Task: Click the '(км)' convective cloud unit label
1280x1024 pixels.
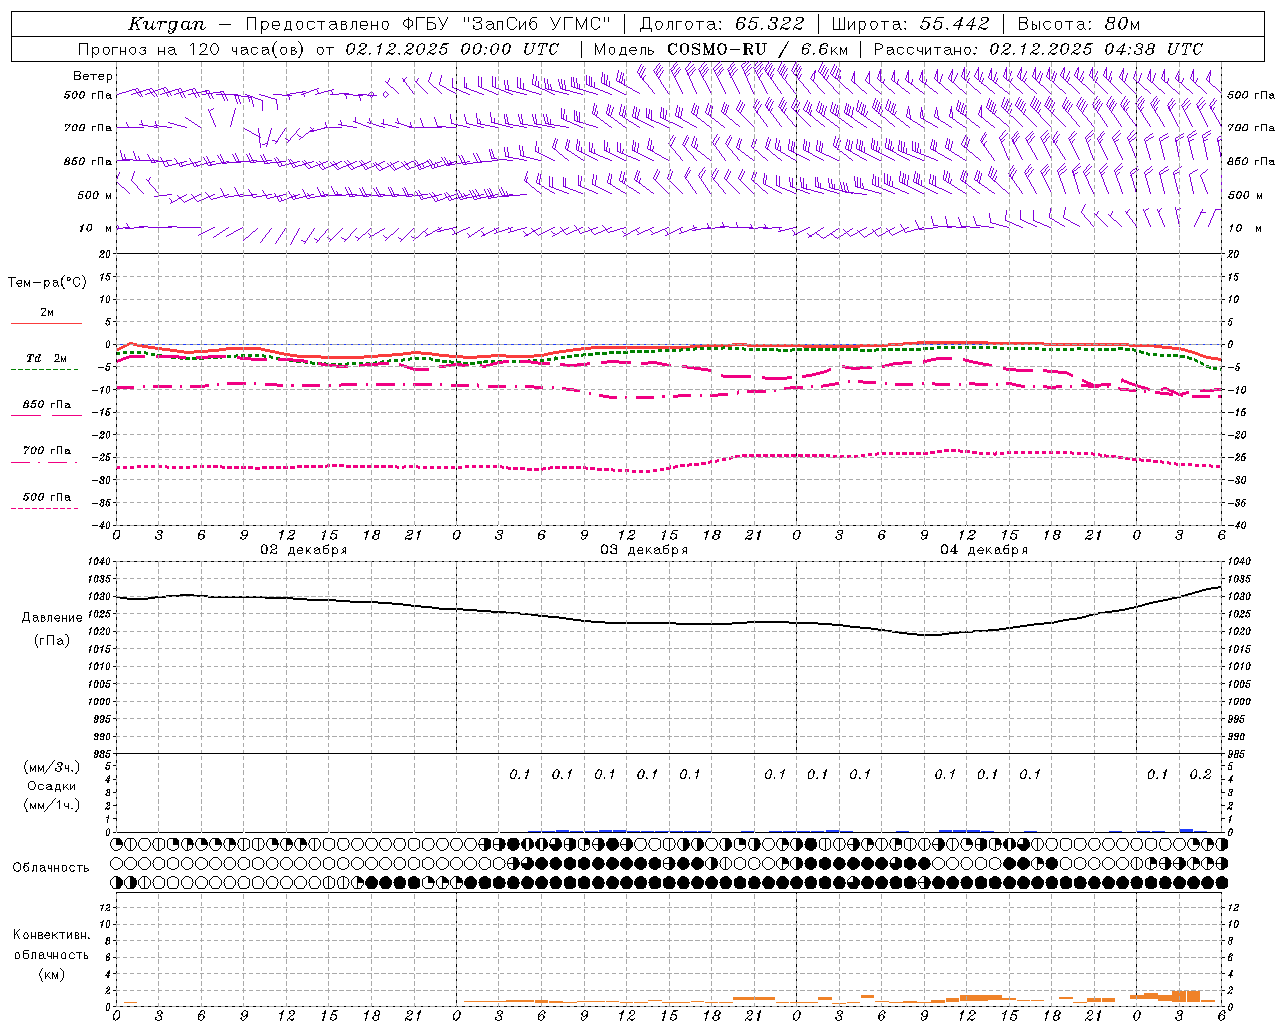Action: point(51,975)
